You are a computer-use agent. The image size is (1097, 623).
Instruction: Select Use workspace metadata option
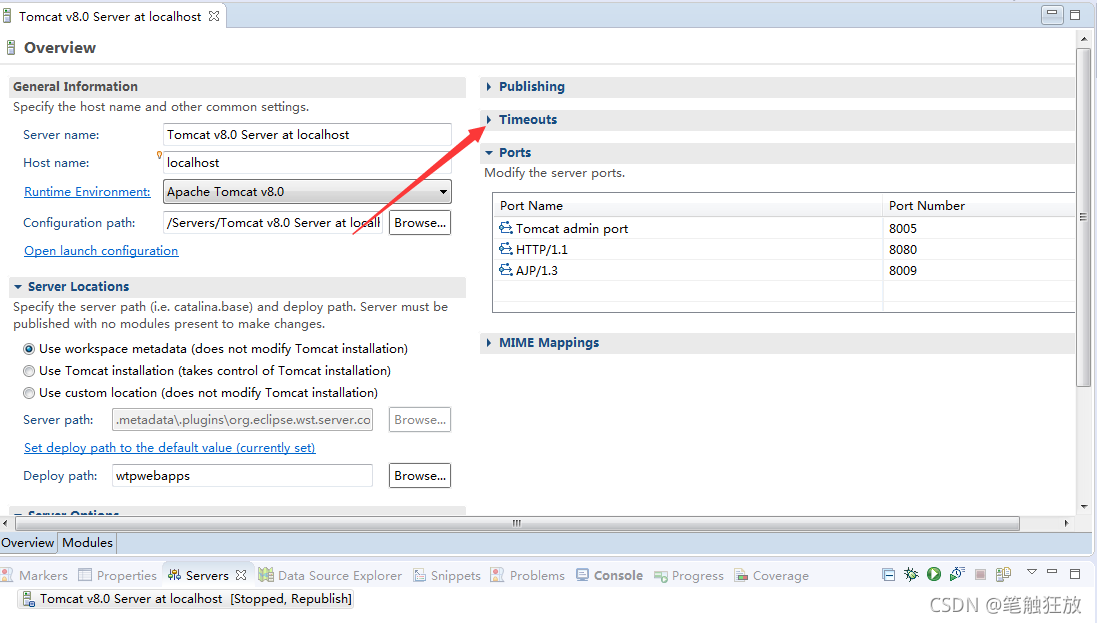coord(29,349)
